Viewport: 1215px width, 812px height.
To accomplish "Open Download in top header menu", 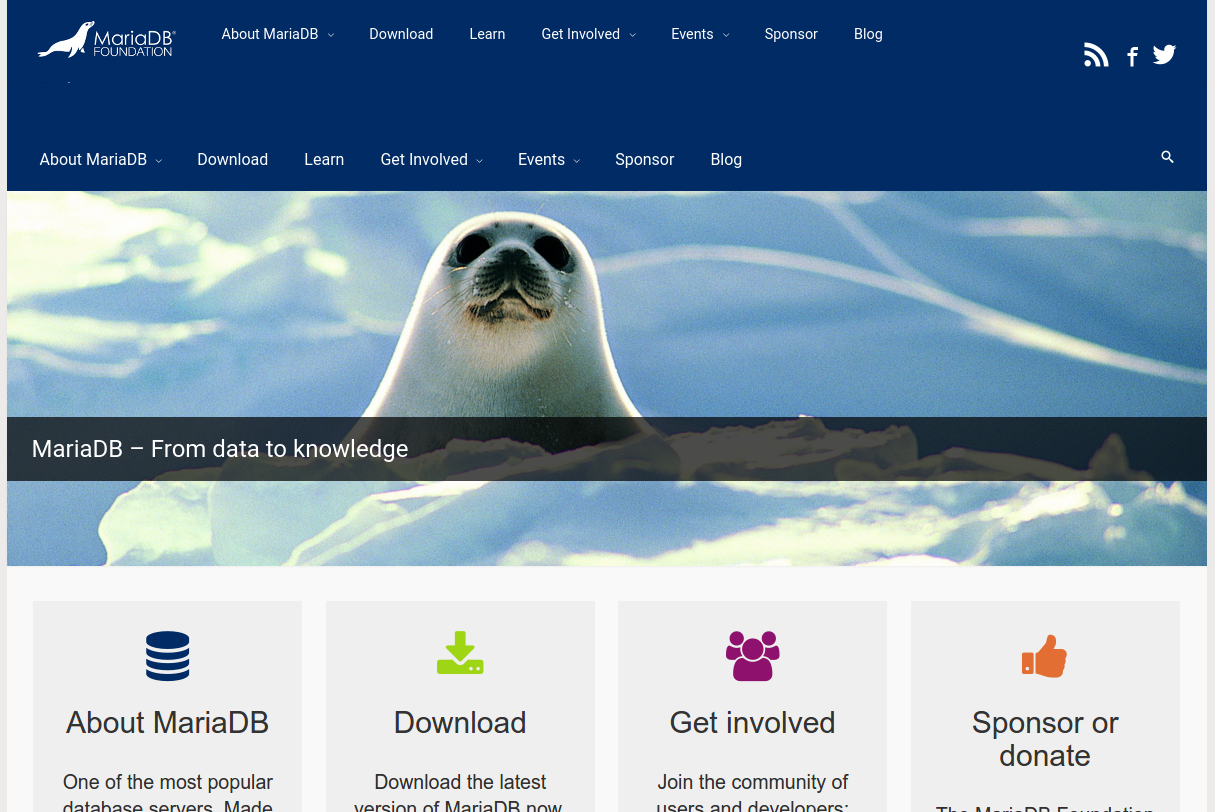I will click(x=401, y=34).
